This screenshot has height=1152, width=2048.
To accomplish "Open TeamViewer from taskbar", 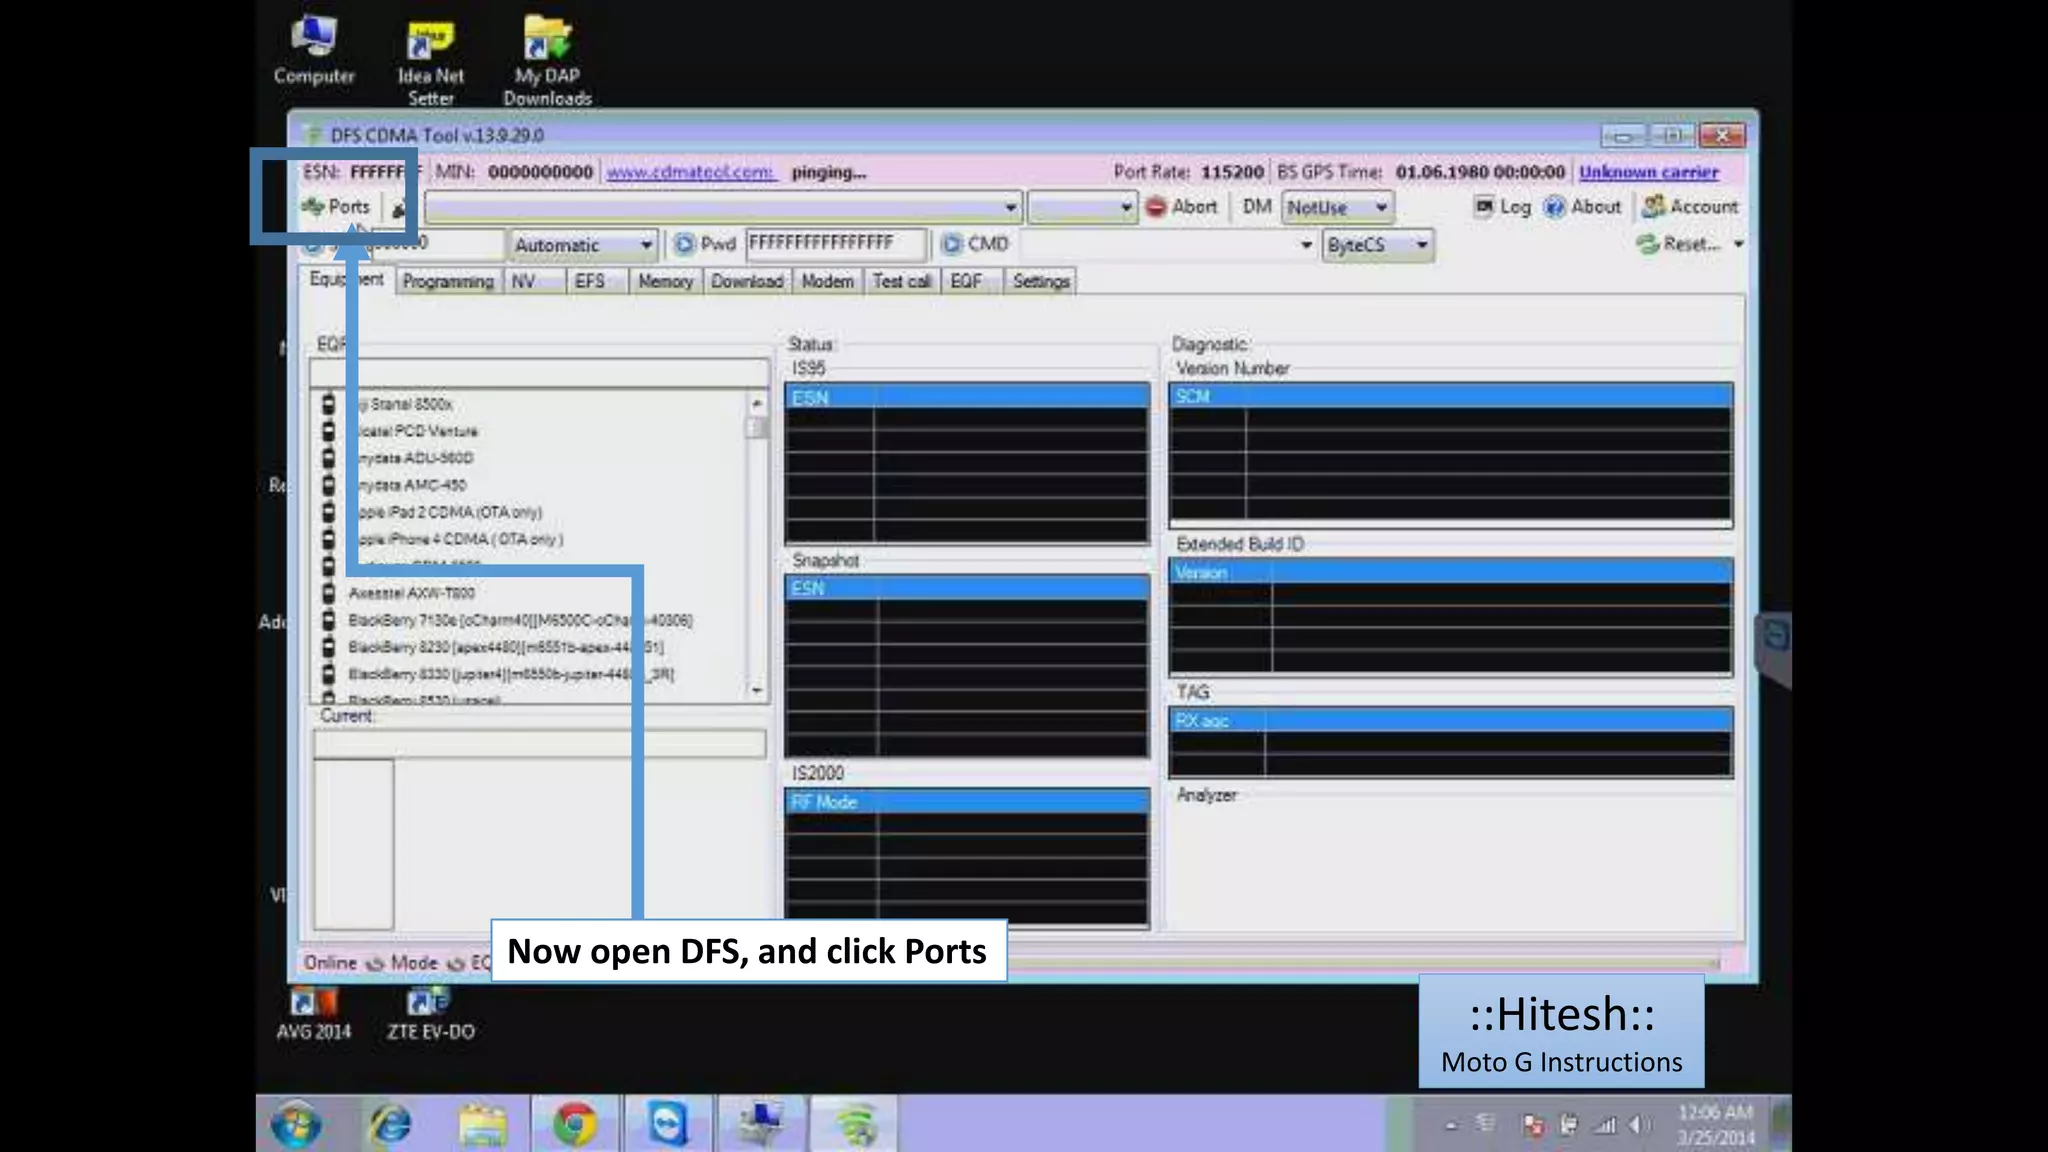I will click(667, 1124).
